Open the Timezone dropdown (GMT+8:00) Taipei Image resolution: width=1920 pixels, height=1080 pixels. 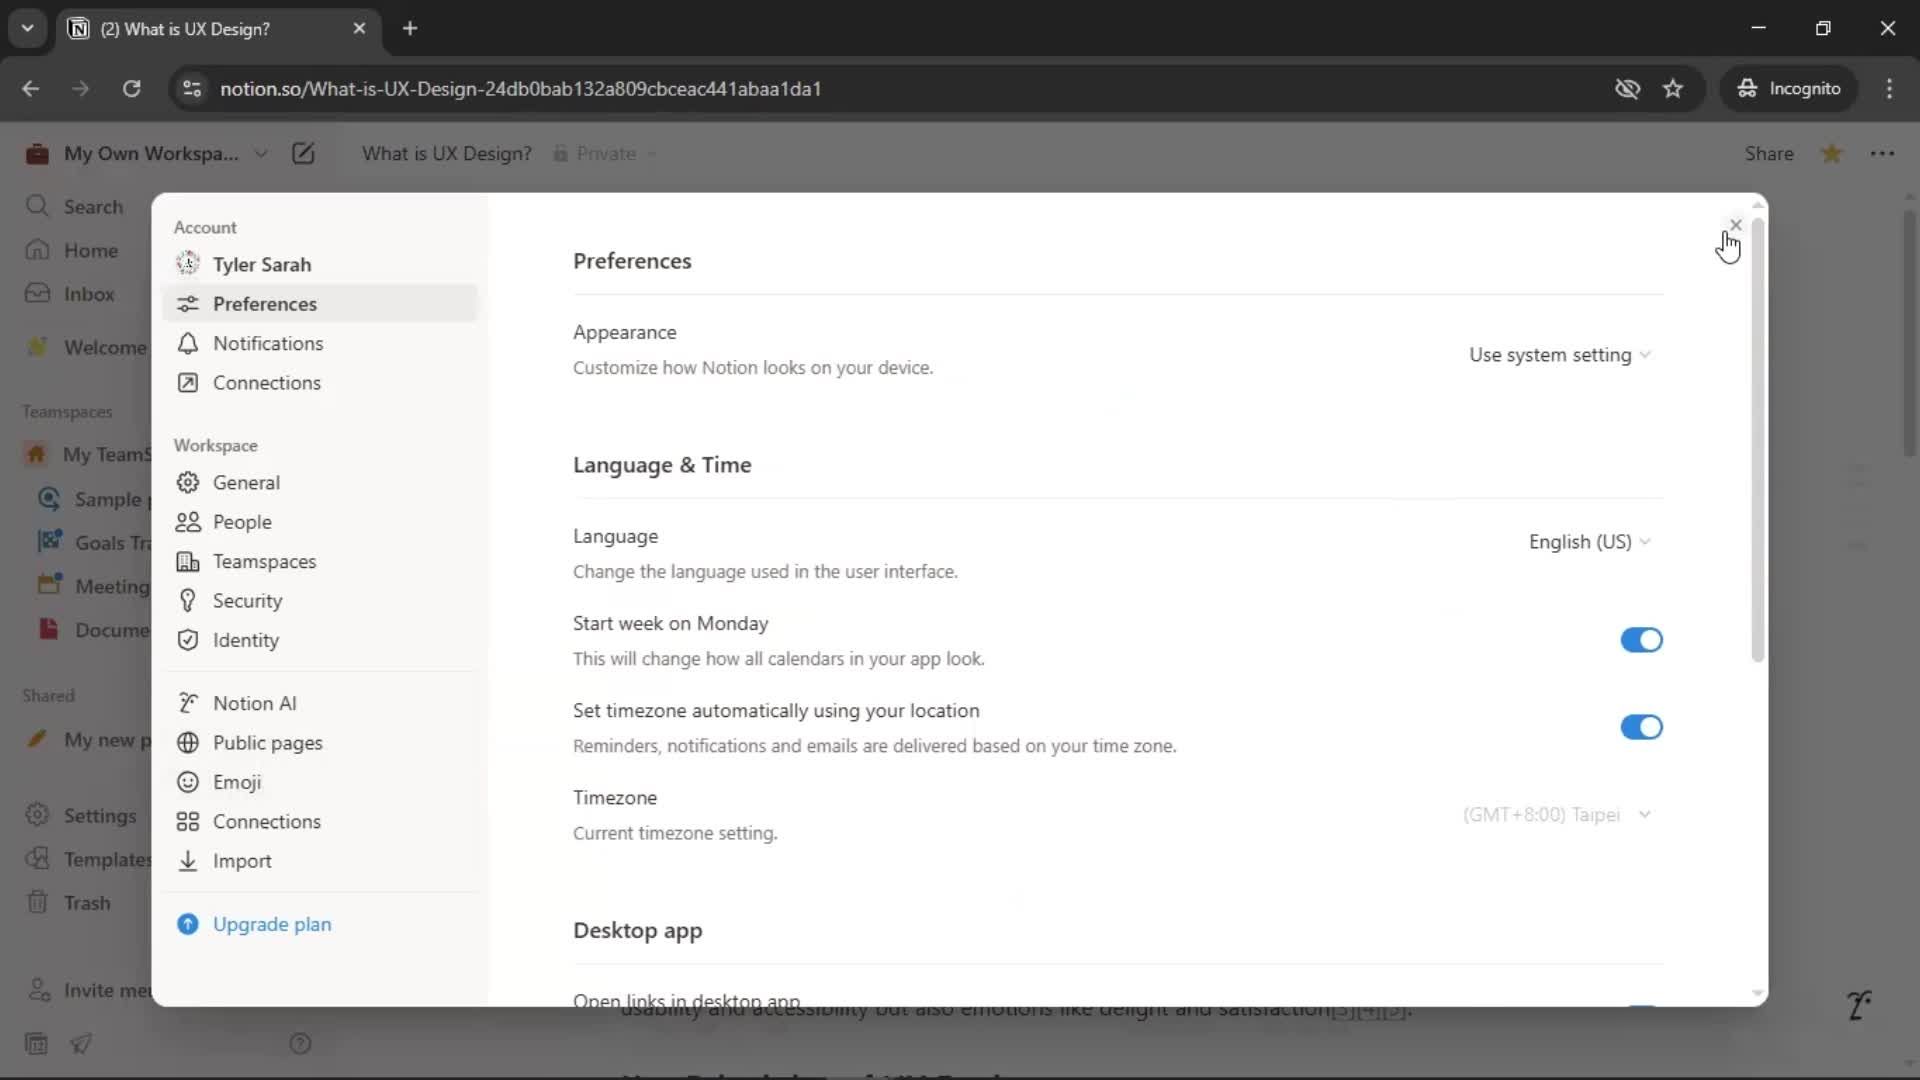pyautogui.click(x=1556, y=814)
